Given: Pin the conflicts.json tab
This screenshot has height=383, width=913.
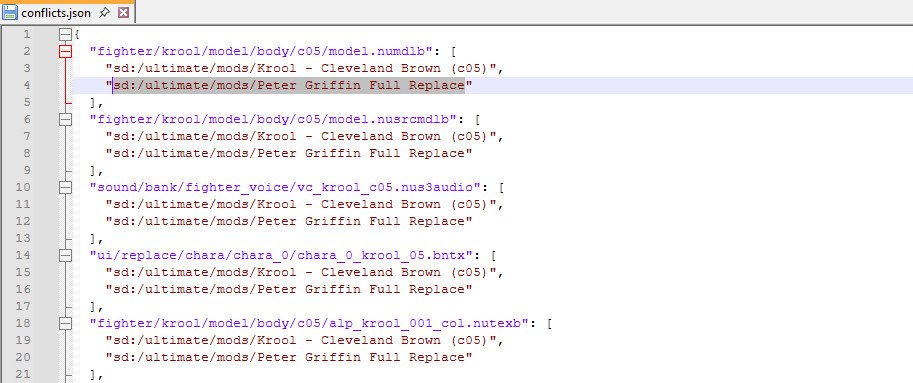Looking at the screenshot, I should tap(104, 12).
